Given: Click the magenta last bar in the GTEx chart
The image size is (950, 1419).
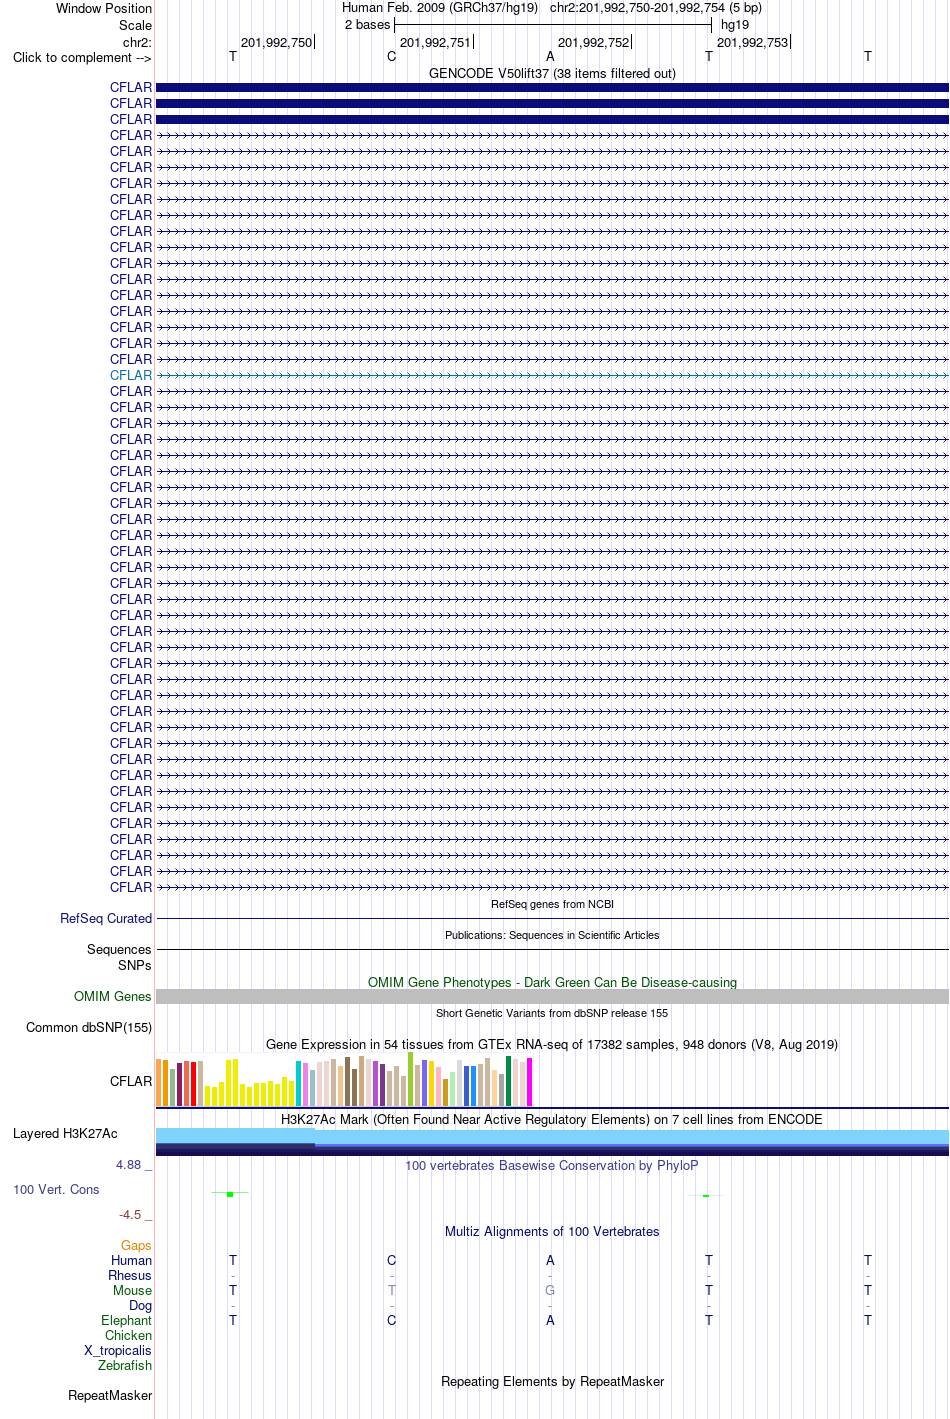Looking at the screenshot, I should [530, 1081].
